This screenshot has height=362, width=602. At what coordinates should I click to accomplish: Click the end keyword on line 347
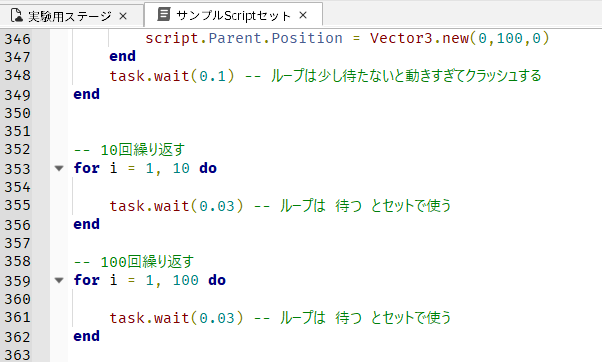[x=122, y=56]
